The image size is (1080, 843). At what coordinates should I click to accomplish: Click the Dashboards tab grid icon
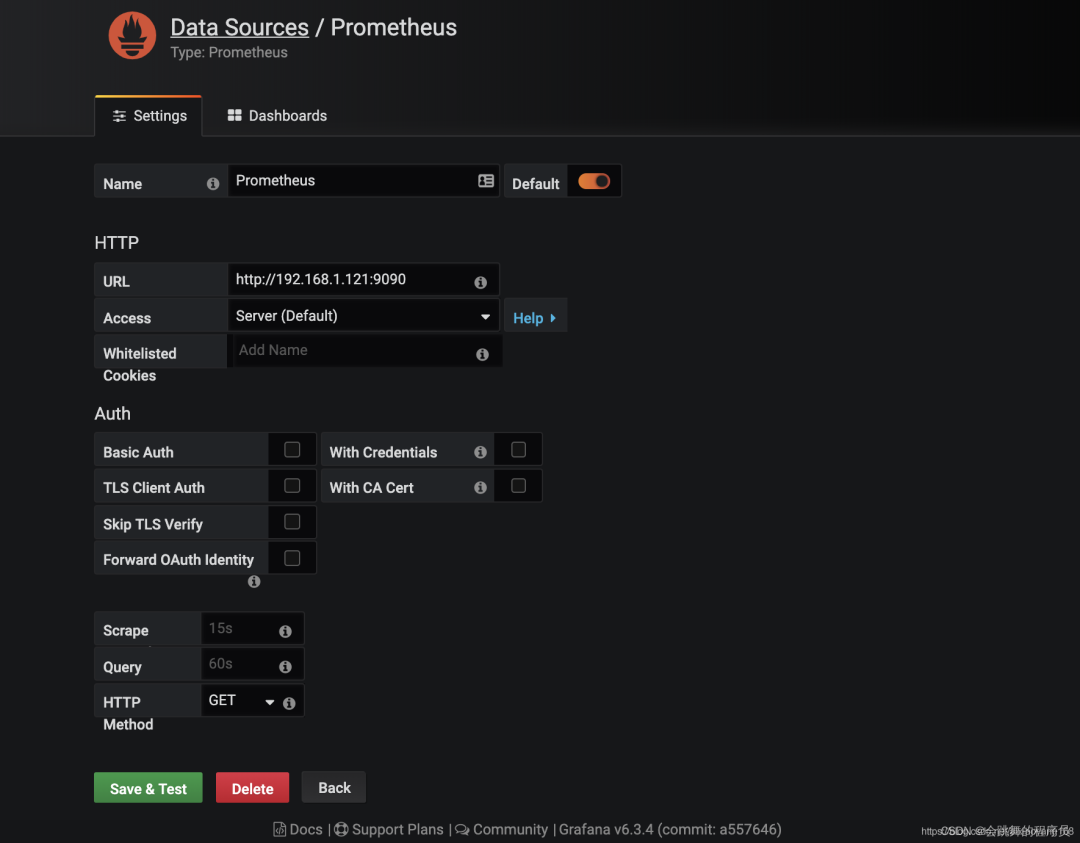coord(234,115)
